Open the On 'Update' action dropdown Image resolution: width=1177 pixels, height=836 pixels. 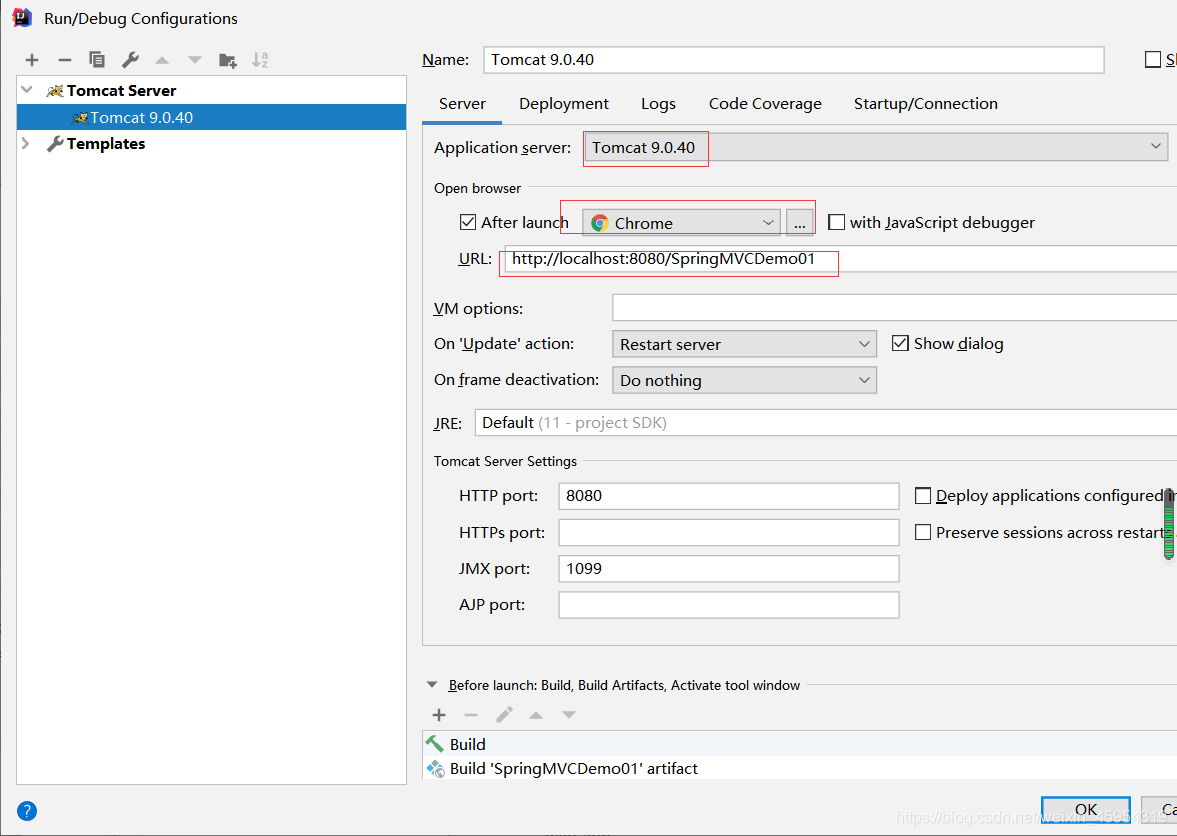[x=745, y=344]
